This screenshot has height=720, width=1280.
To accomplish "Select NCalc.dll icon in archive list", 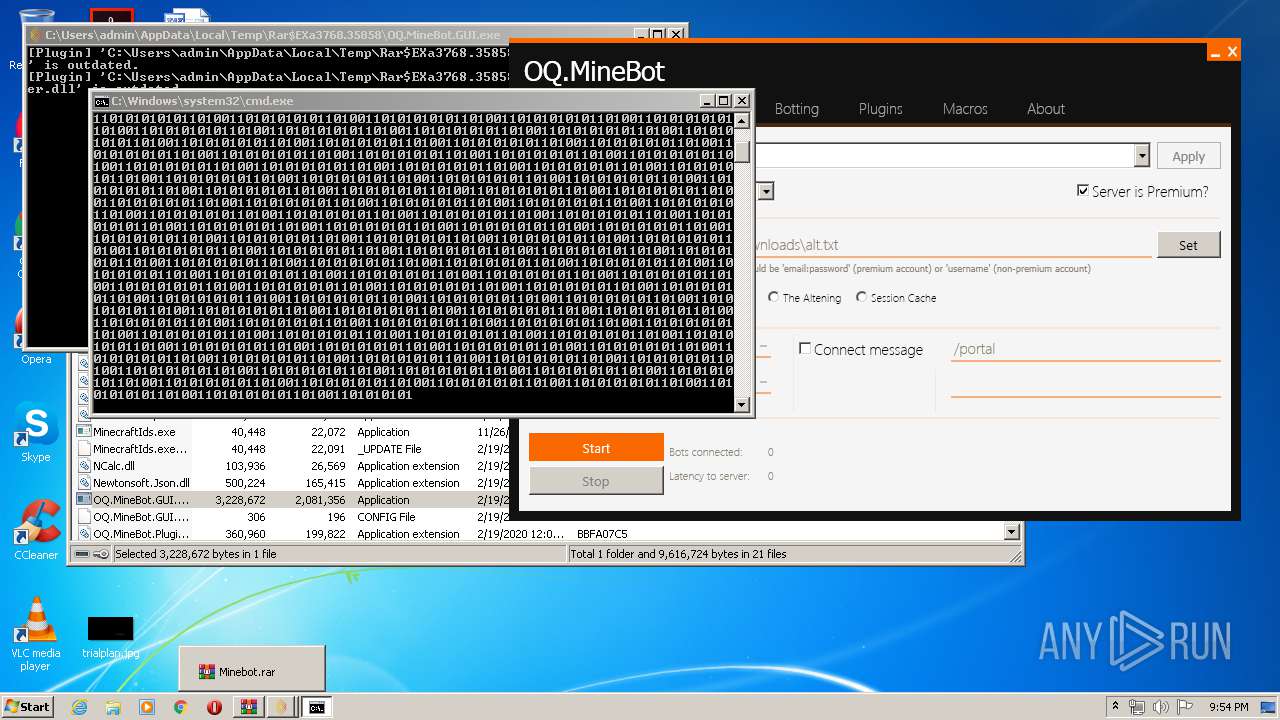I will 85,466.
